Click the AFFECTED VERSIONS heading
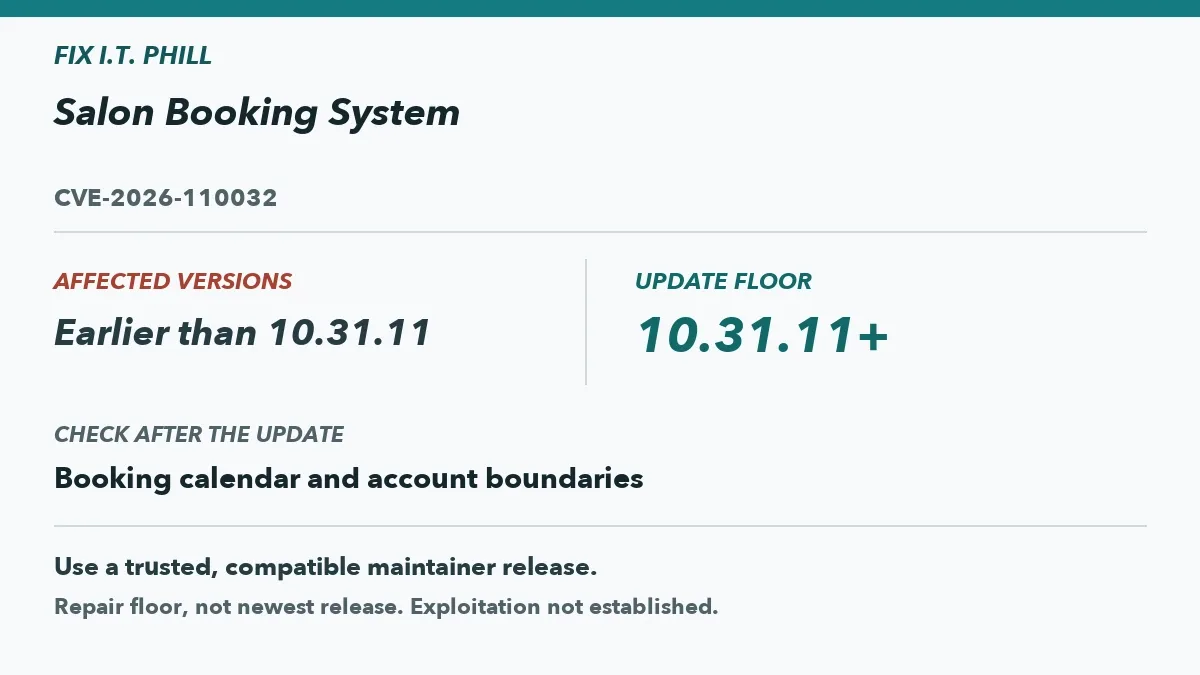 (173, 281)
